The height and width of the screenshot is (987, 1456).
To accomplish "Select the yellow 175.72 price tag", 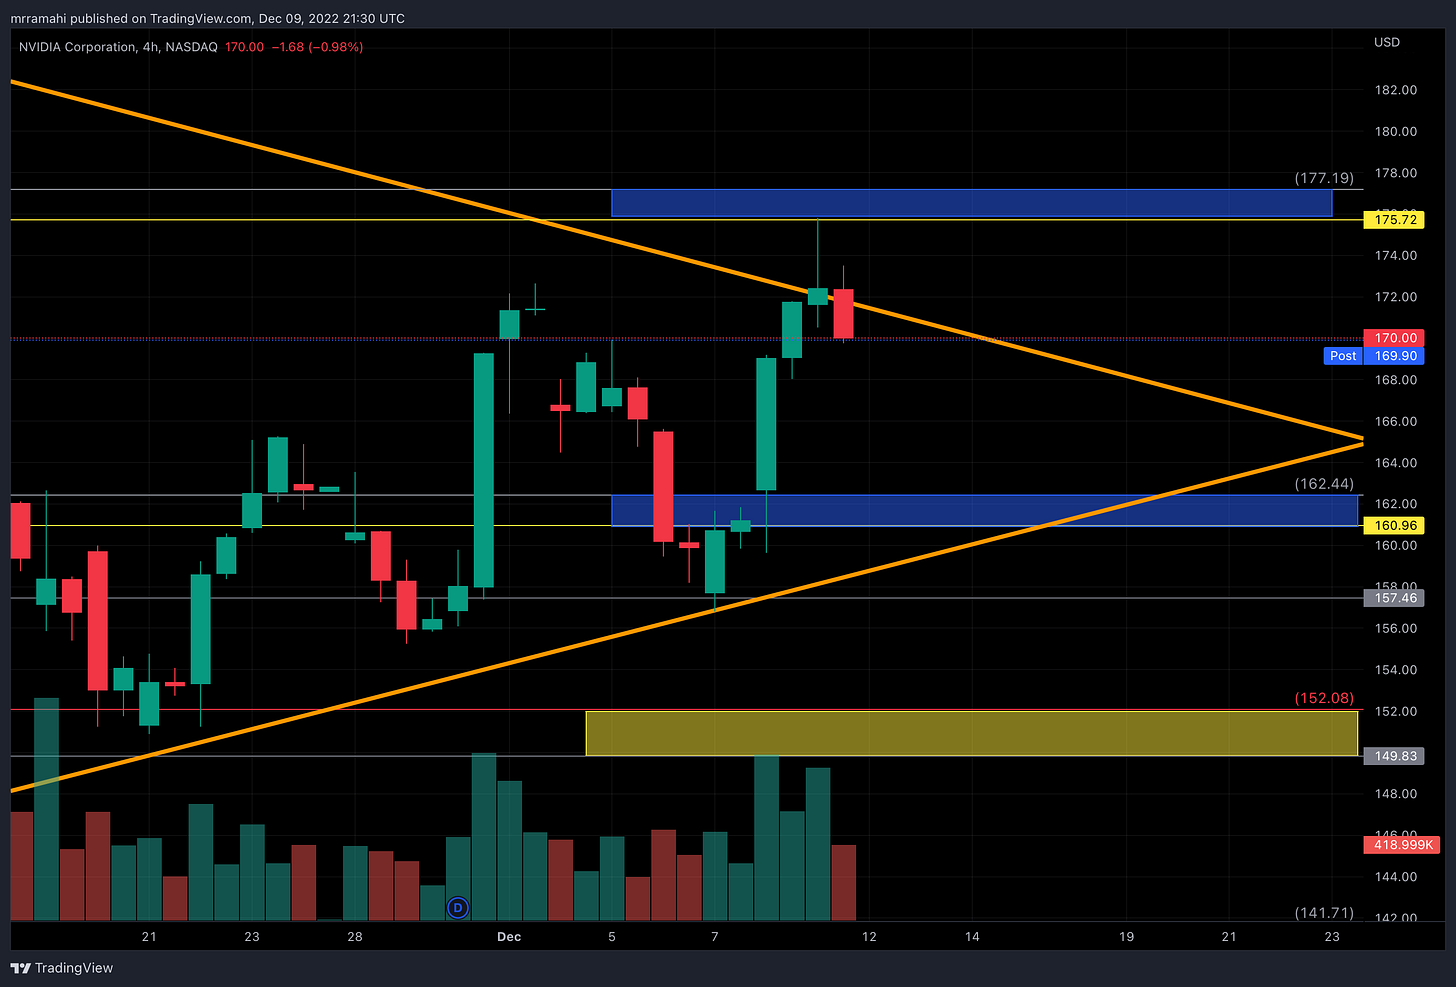I will (1393, 220).
